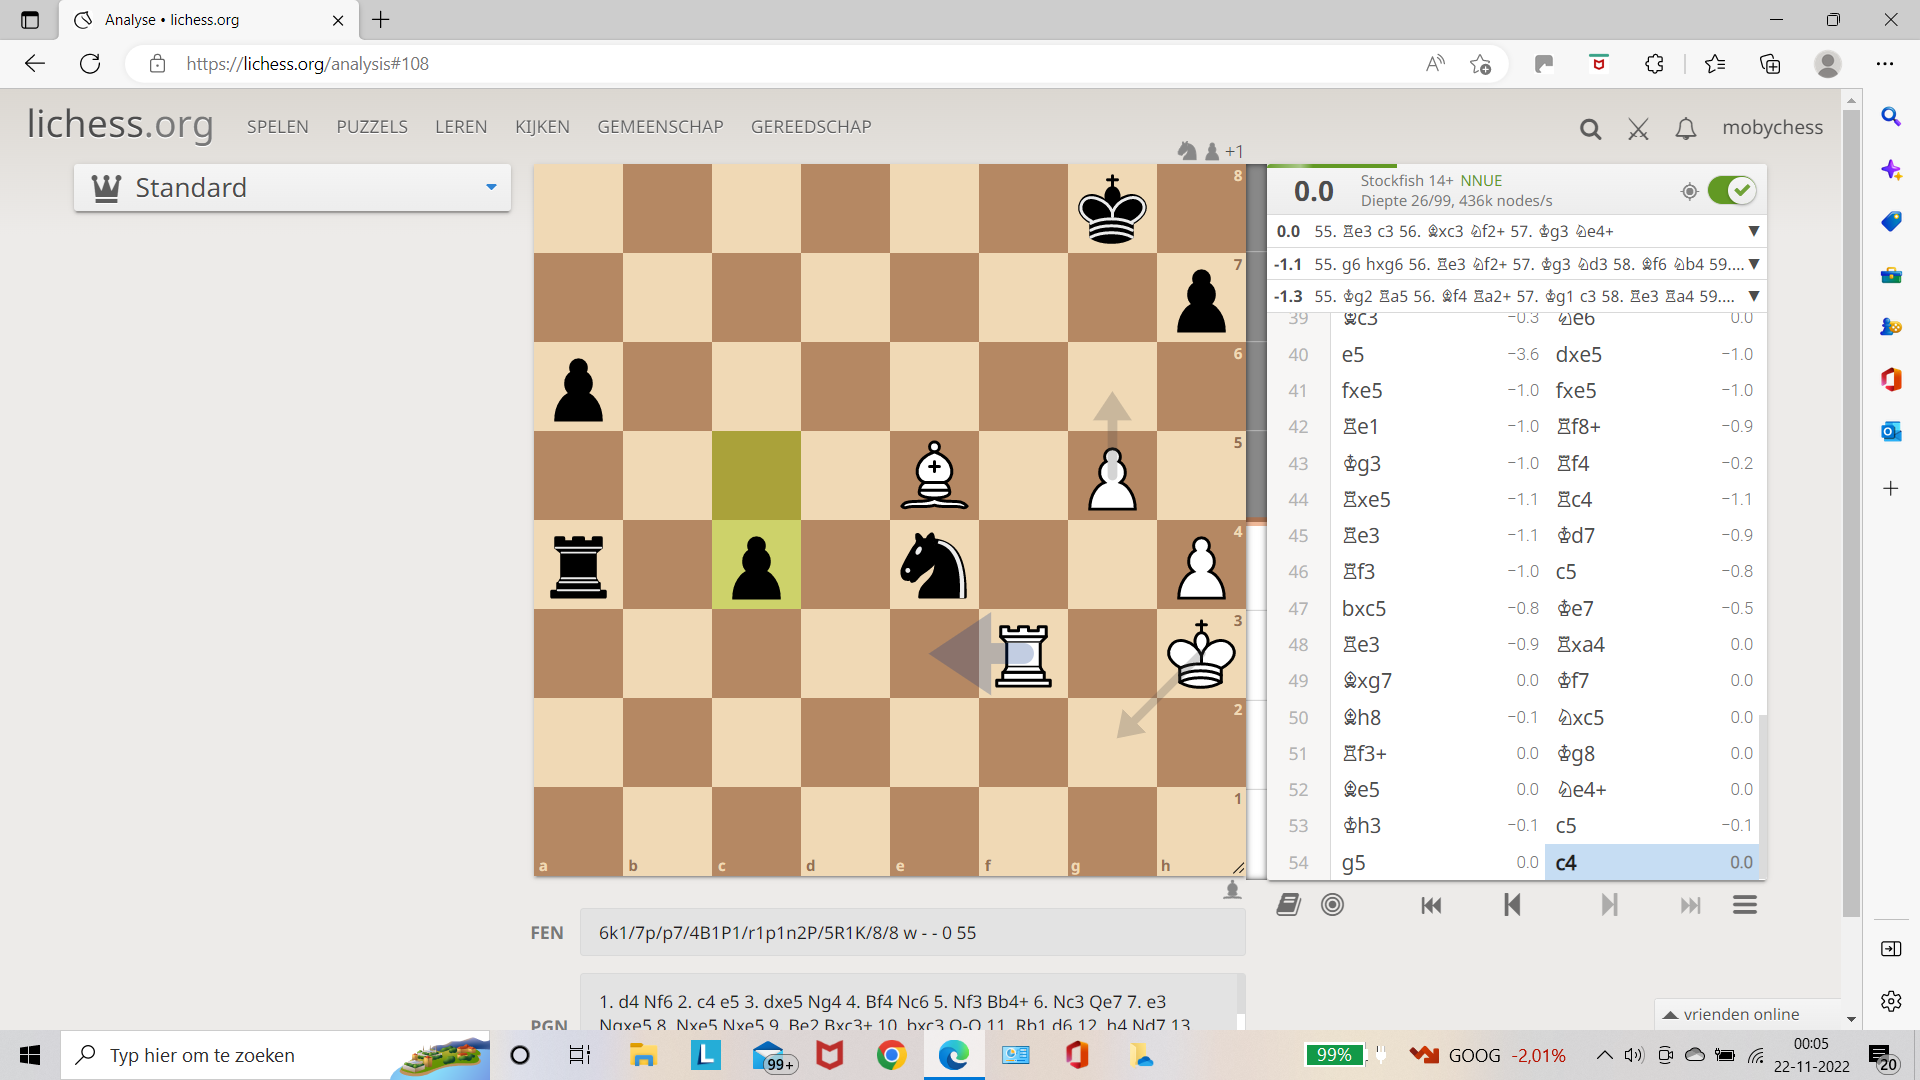Expand engine line starting 55. g6
The image size is (1920, 1080).
tap(1753, 264)
